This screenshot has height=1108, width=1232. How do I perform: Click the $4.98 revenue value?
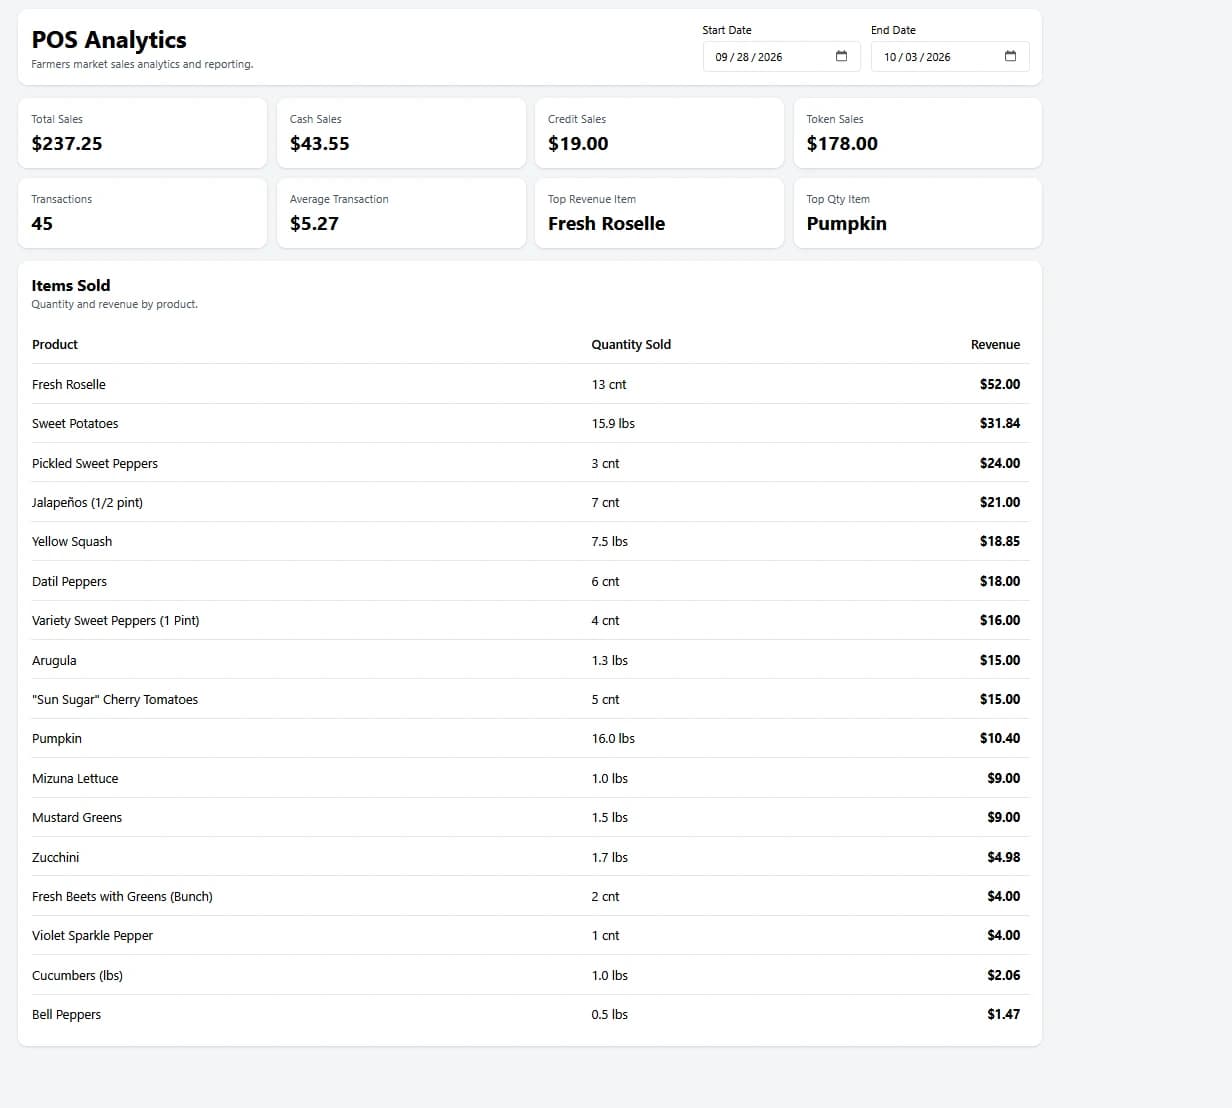click(x=1004, y=857)
